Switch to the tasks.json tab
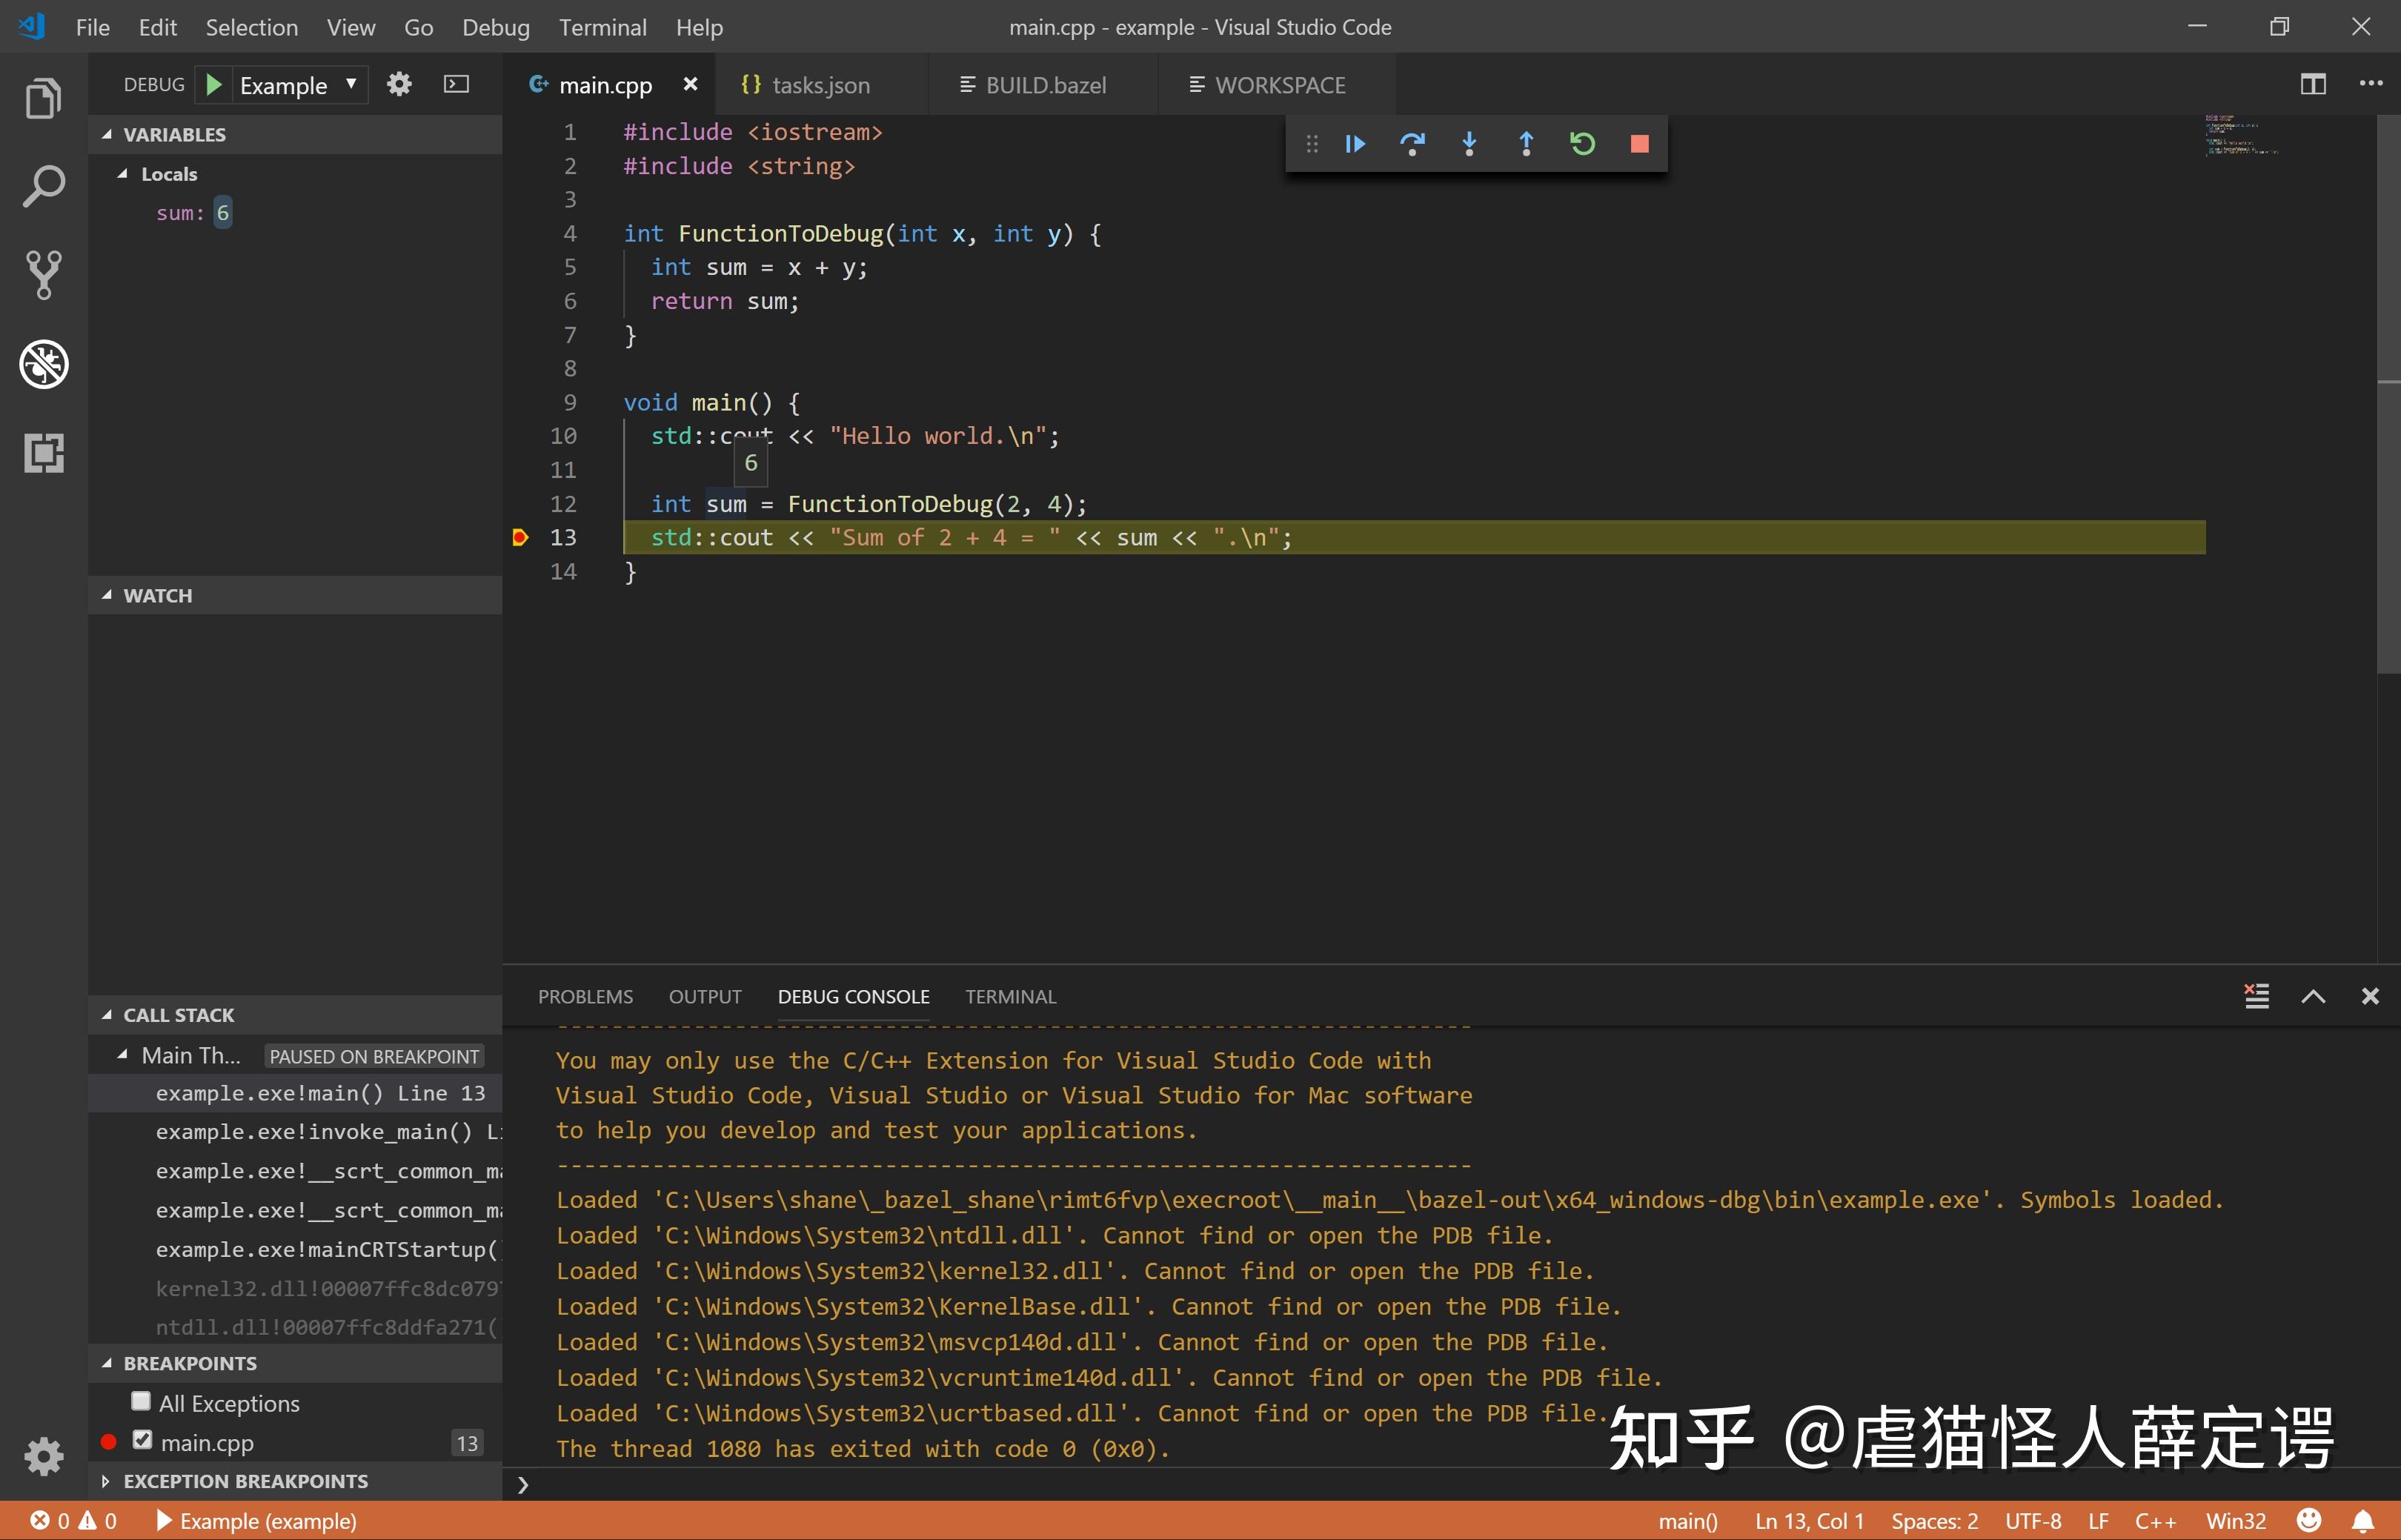Screen dimensions: 2401x1540 [820, 84]
